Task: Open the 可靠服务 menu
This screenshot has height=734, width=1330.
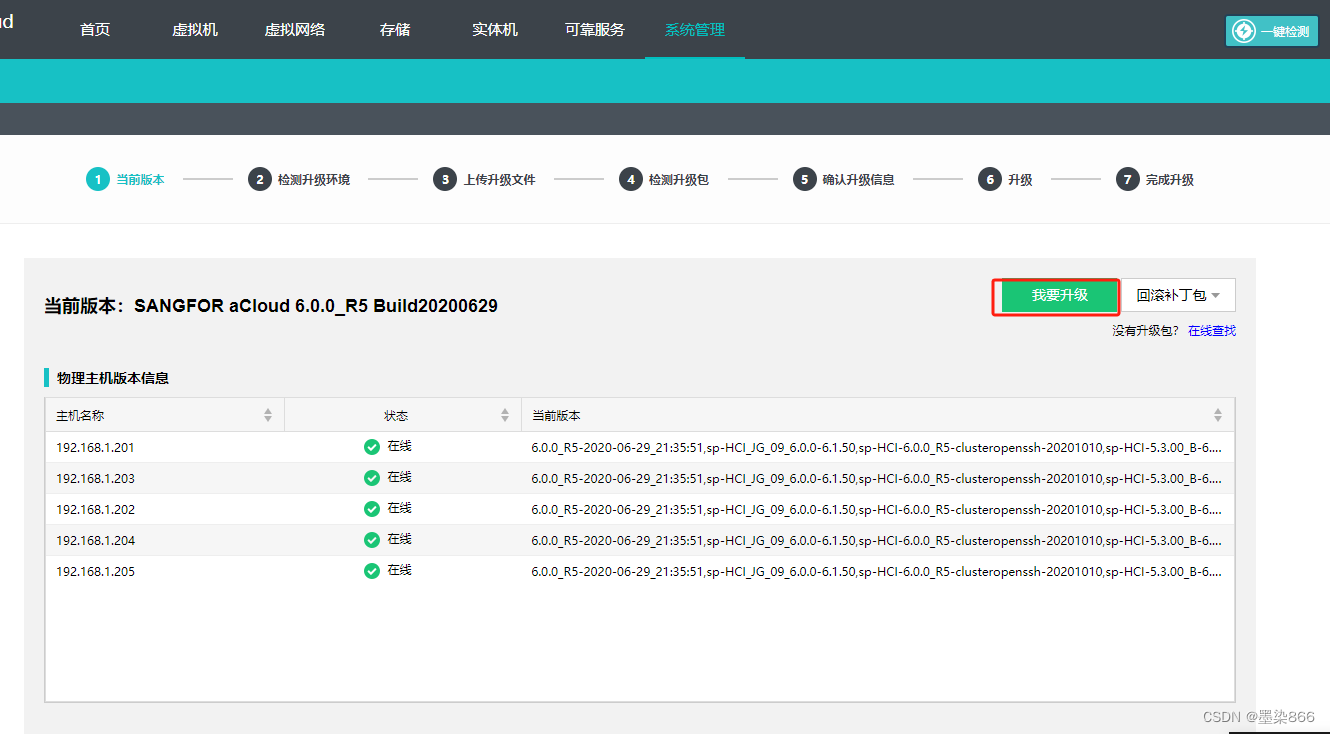Action: click(x=595, y=30)
